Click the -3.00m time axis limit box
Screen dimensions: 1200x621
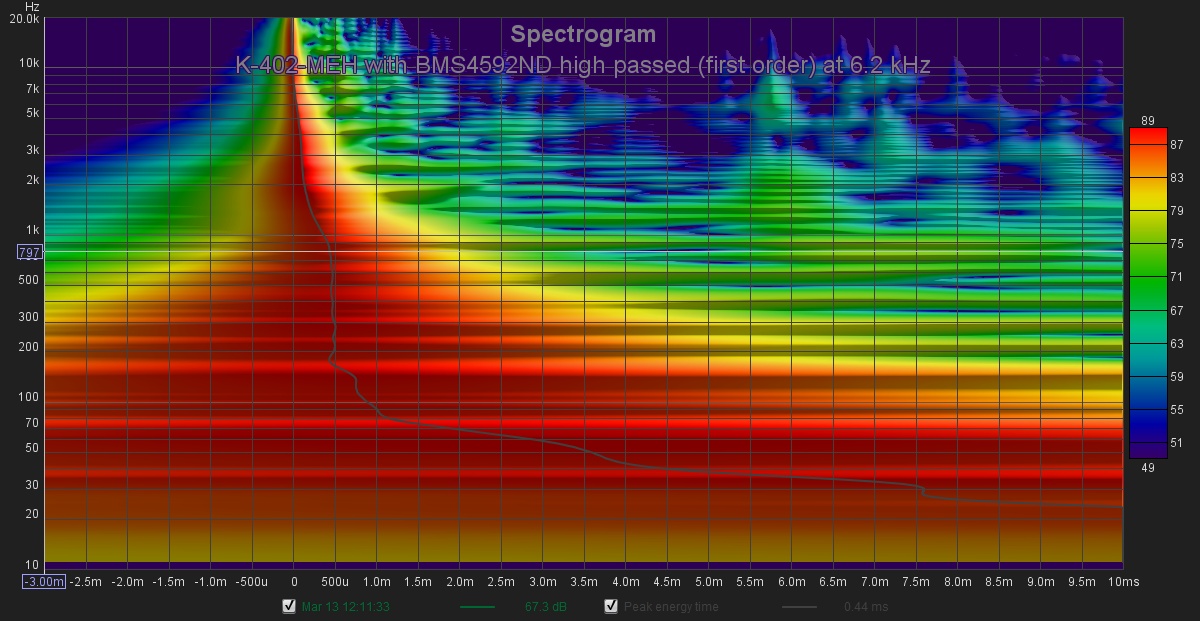coord(44,582)
